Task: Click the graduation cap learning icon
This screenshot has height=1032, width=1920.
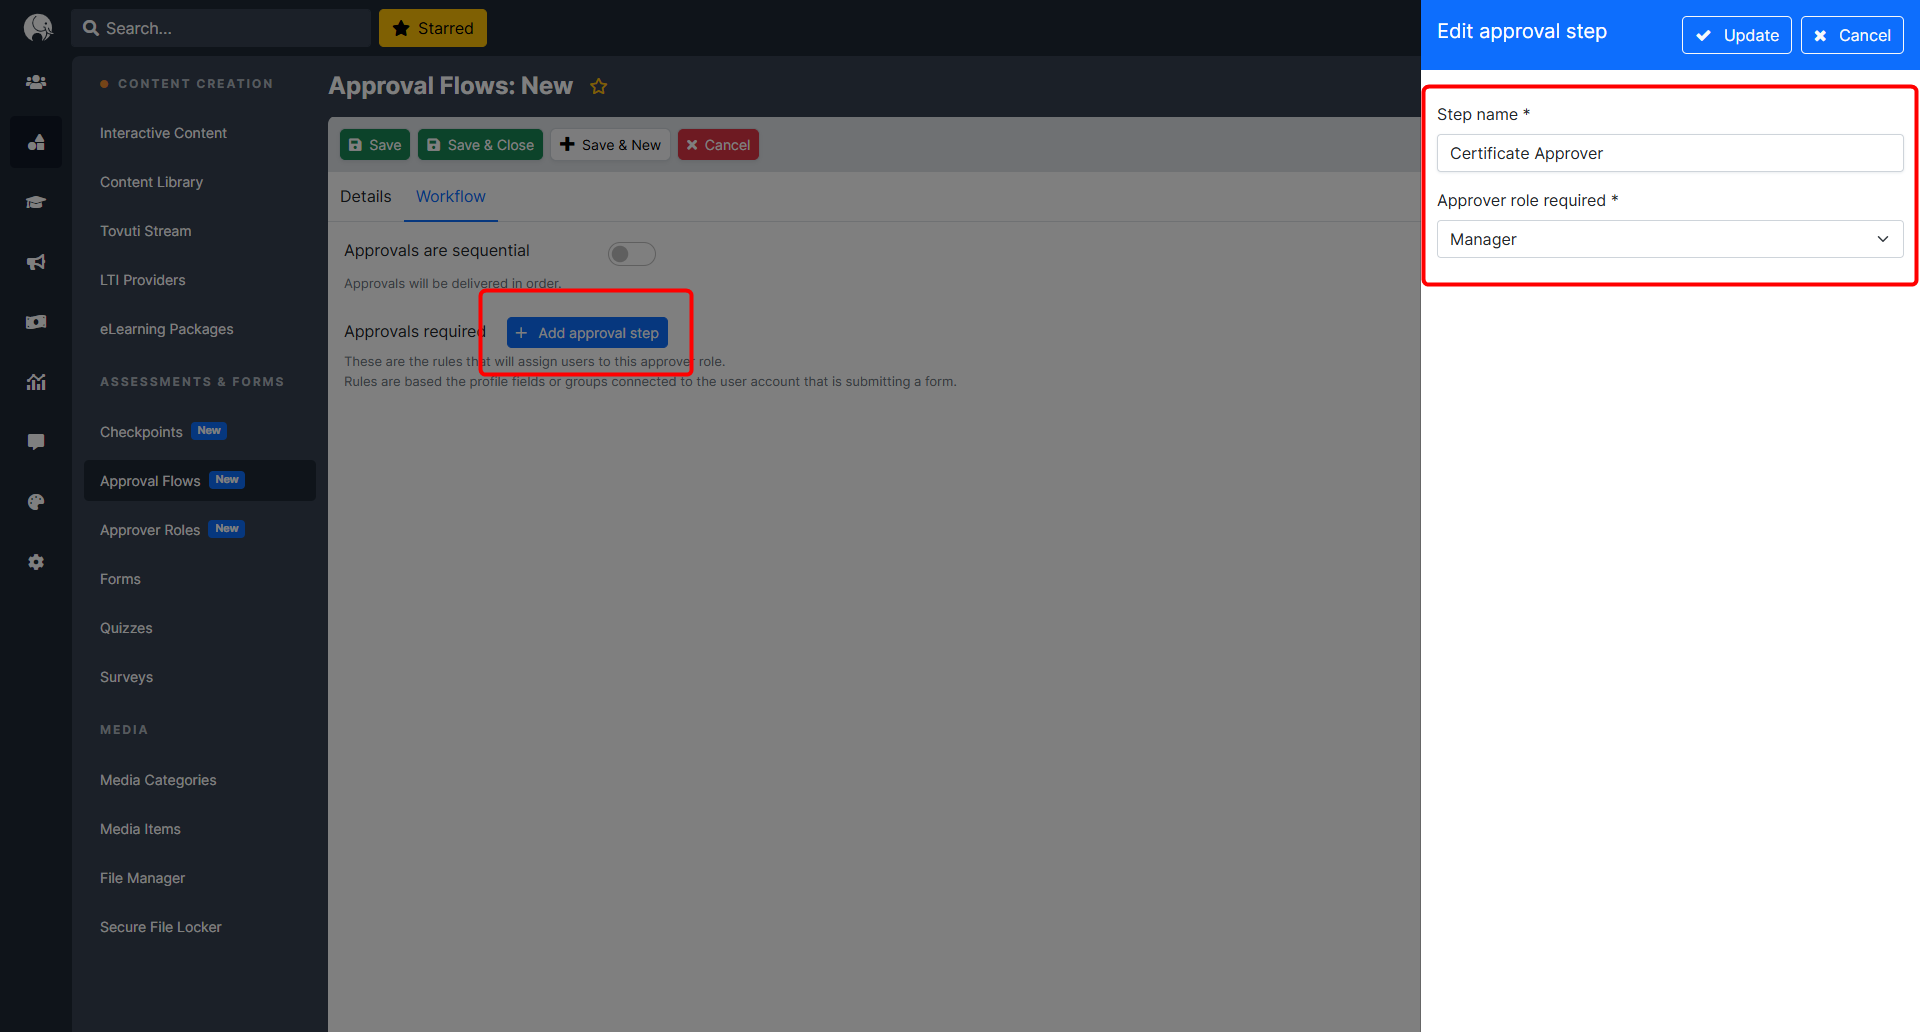Action: (x=36, y=202)
